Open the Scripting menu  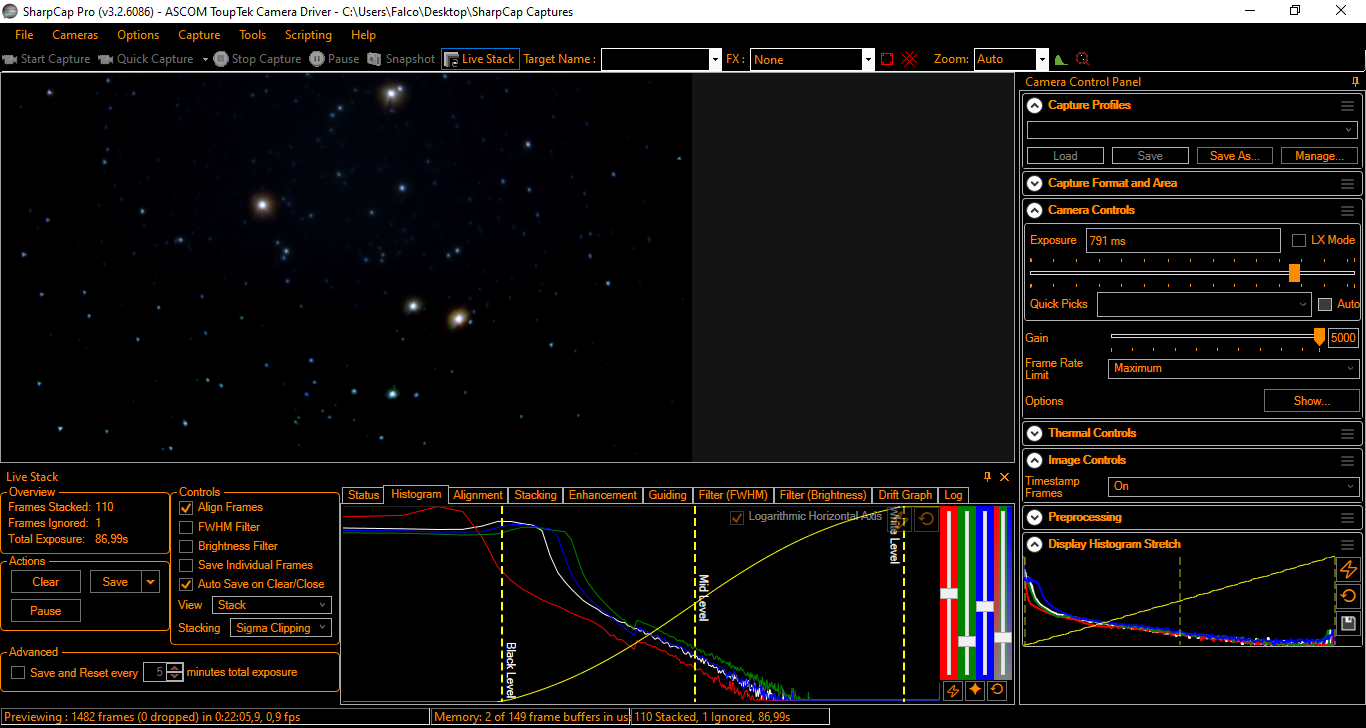pyautogui.click(x=308, y=35)
